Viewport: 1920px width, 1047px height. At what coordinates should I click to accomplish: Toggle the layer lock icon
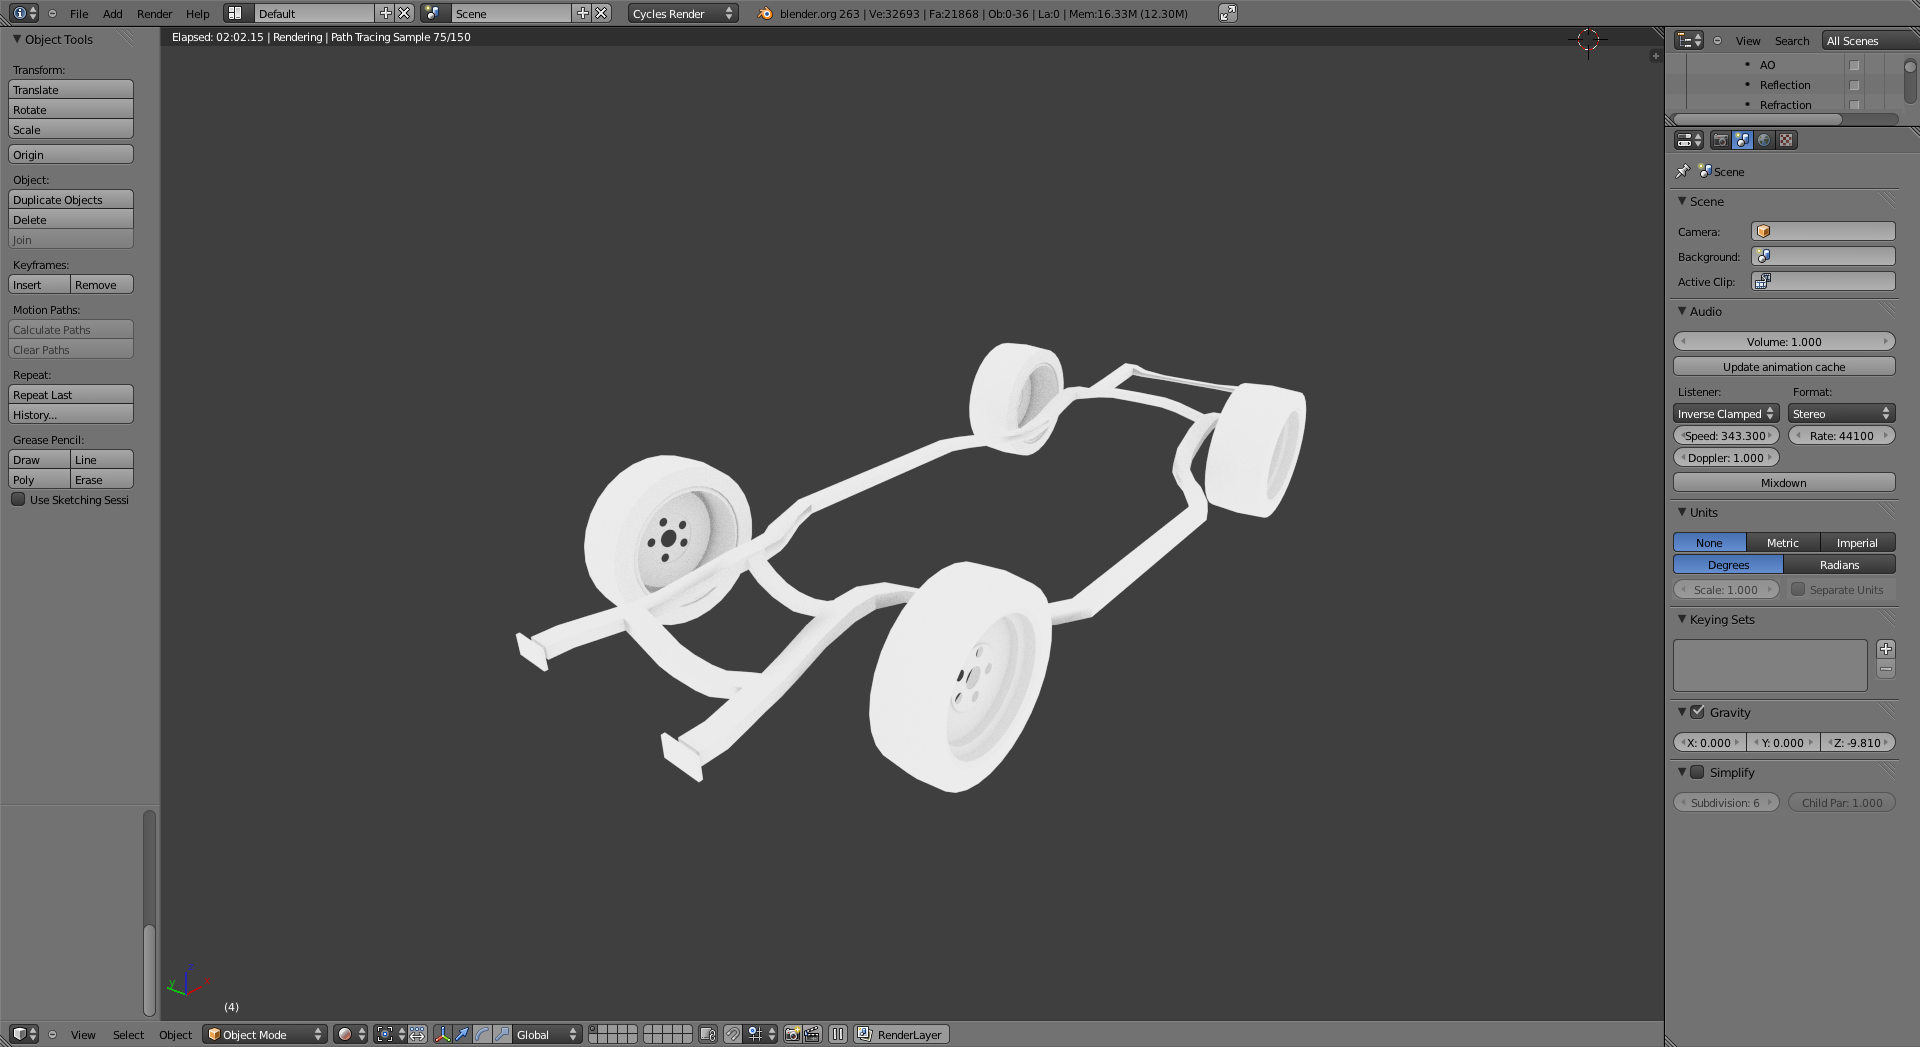click(708, 1034)
